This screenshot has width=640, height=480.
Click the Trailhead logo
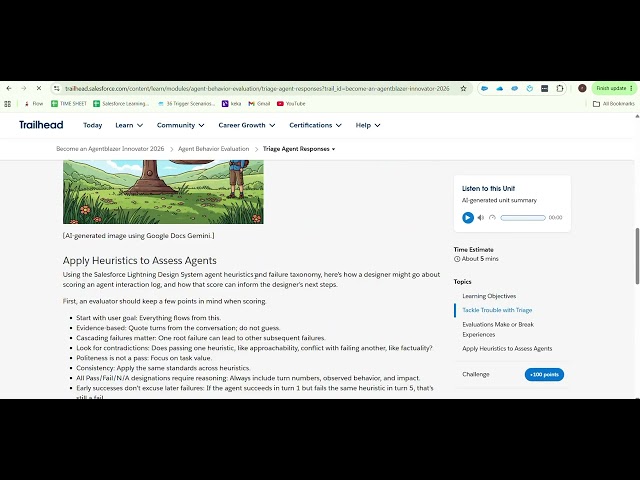[41, 125]
